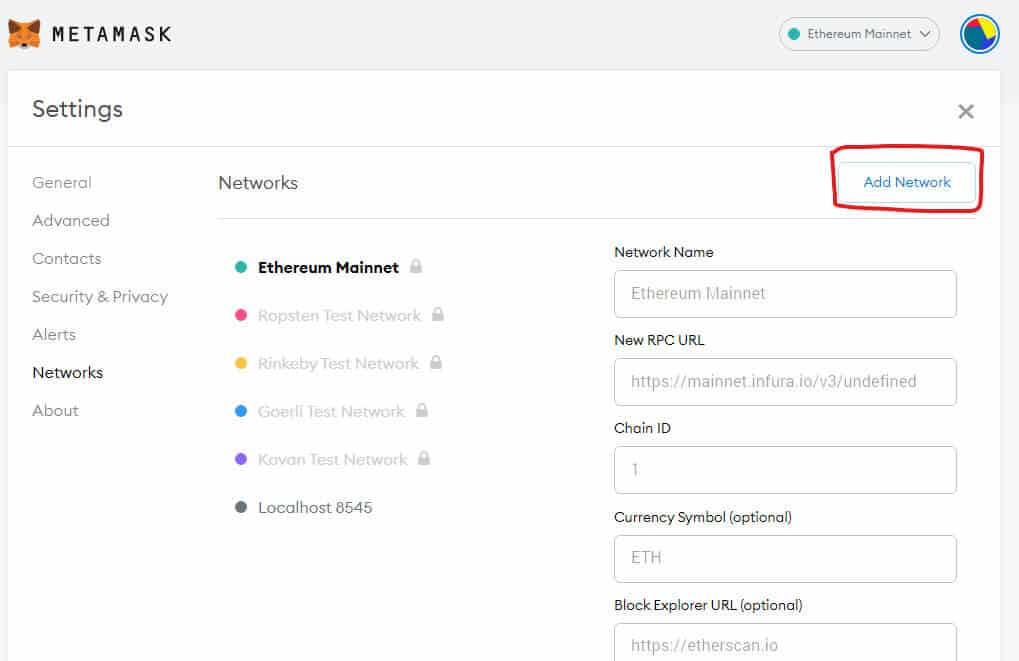
Task: Click the Add Network button
Action: [x=907, y=182]
